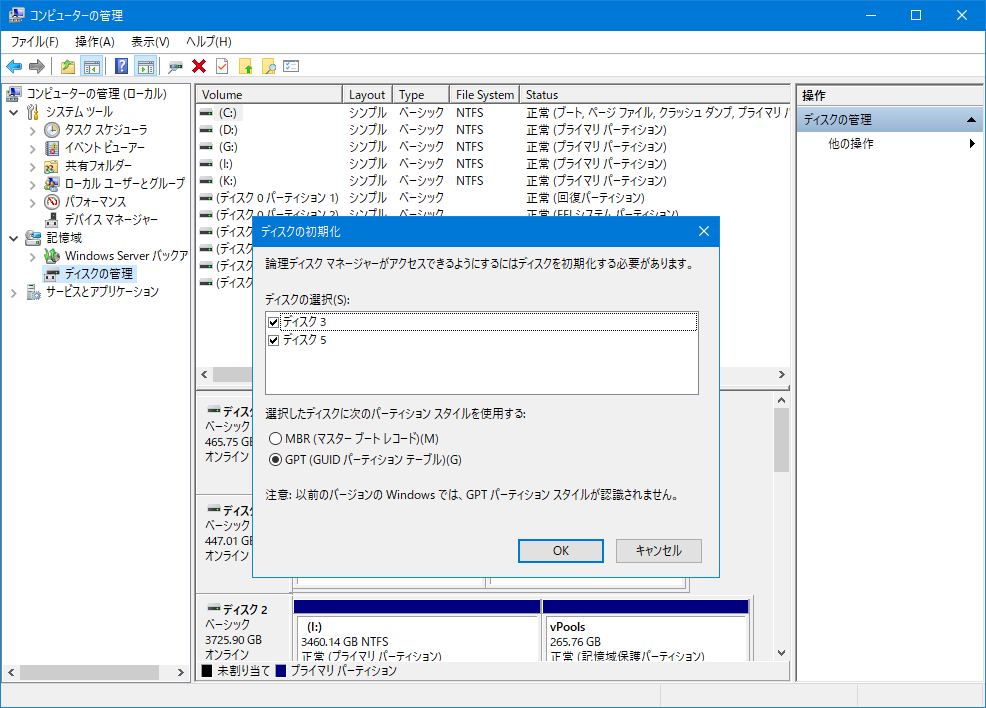Open the 表示(V) menu
The width and height of the screenshot is (986, 708).
(150, 41)
